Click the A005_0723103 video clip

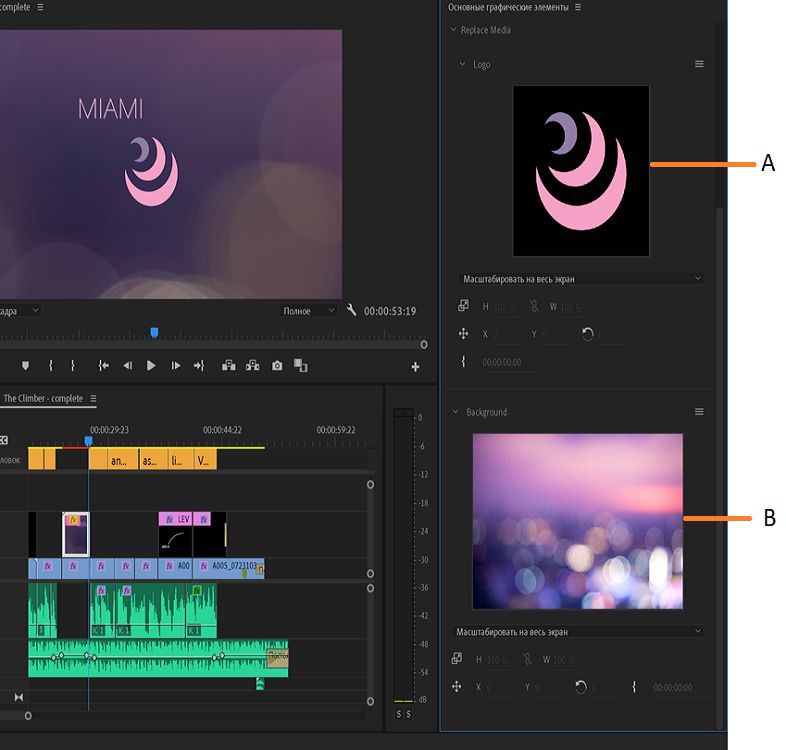pyautogui.click(x=235, y=566)
